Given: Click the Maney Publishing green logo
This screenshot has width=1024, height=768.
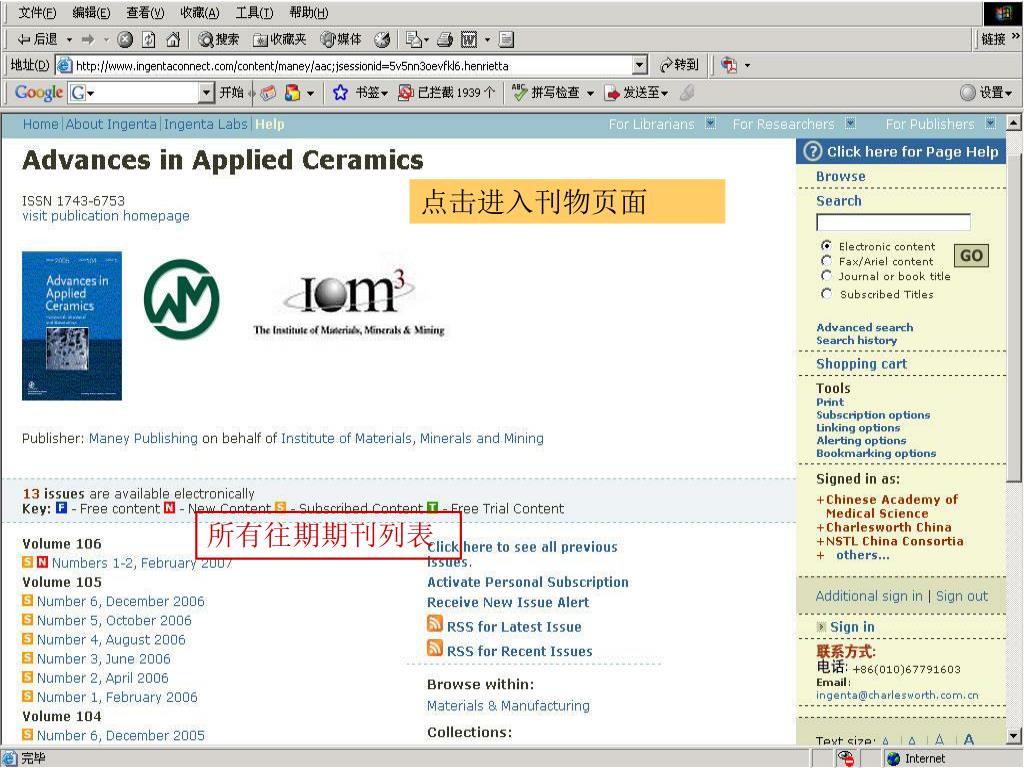Looking at the screenshot, I should point(182,300).
